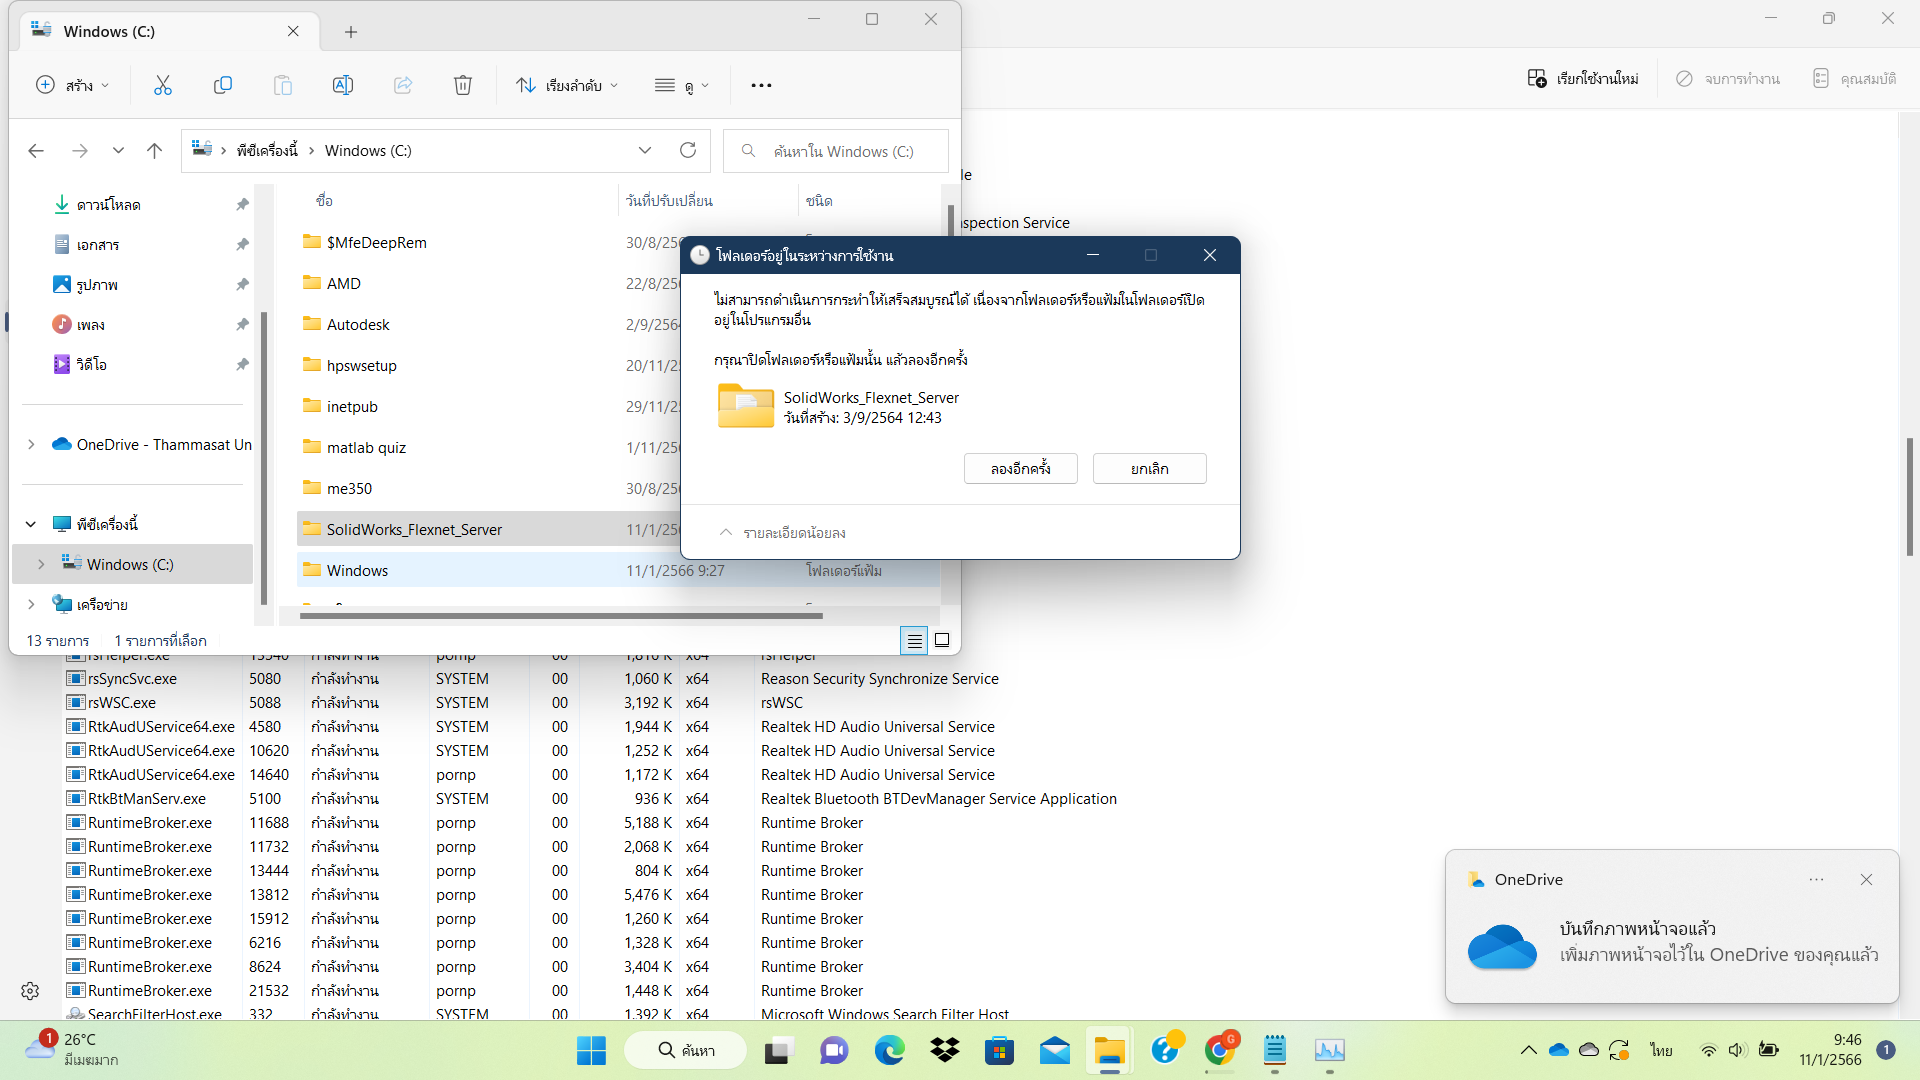Click the Copy icon in Explorer toolbar
The height and width of the screenshot is (1080, 1920).
[x=223, y=85]
